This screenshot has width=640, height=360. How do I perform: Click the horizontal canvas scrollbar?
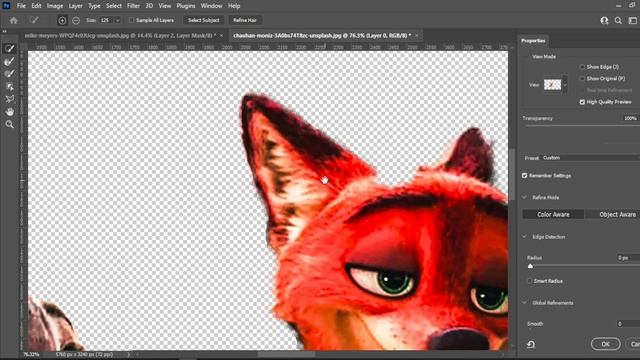click(286, 354)
